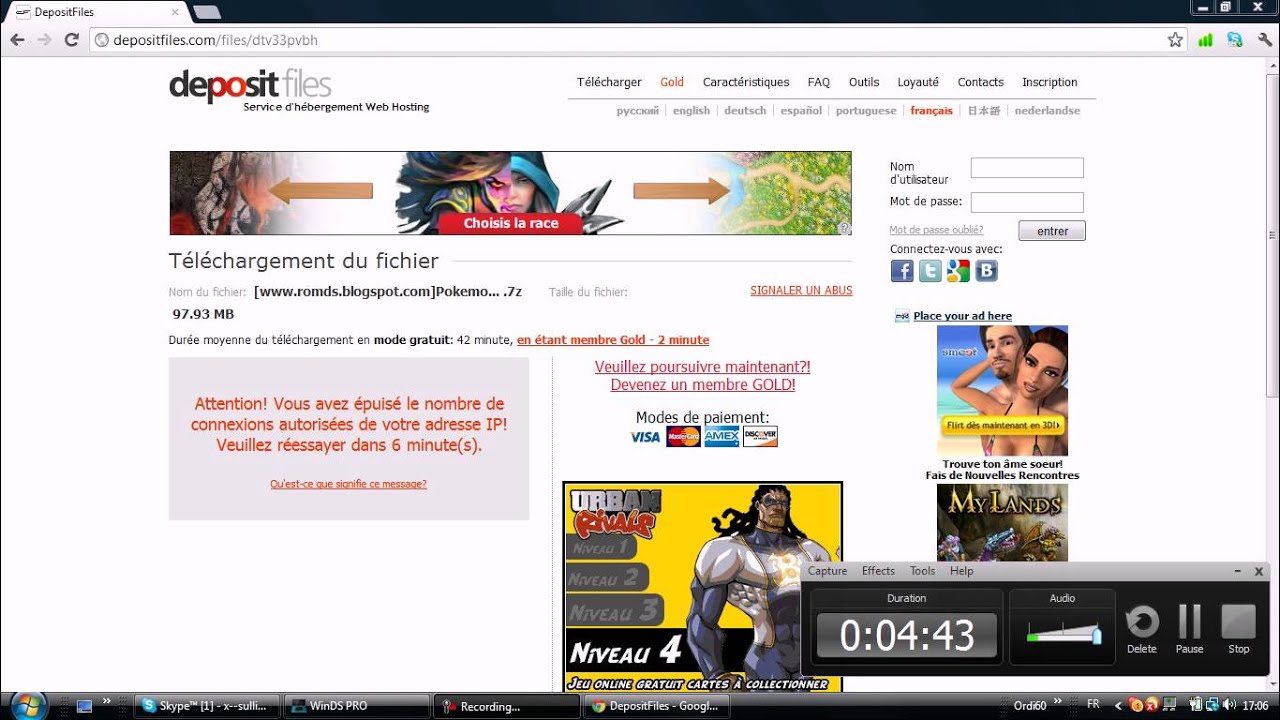Open the Loyauté menu item
This screenshot has width=1280, height=720.
[x=918, y=82]
